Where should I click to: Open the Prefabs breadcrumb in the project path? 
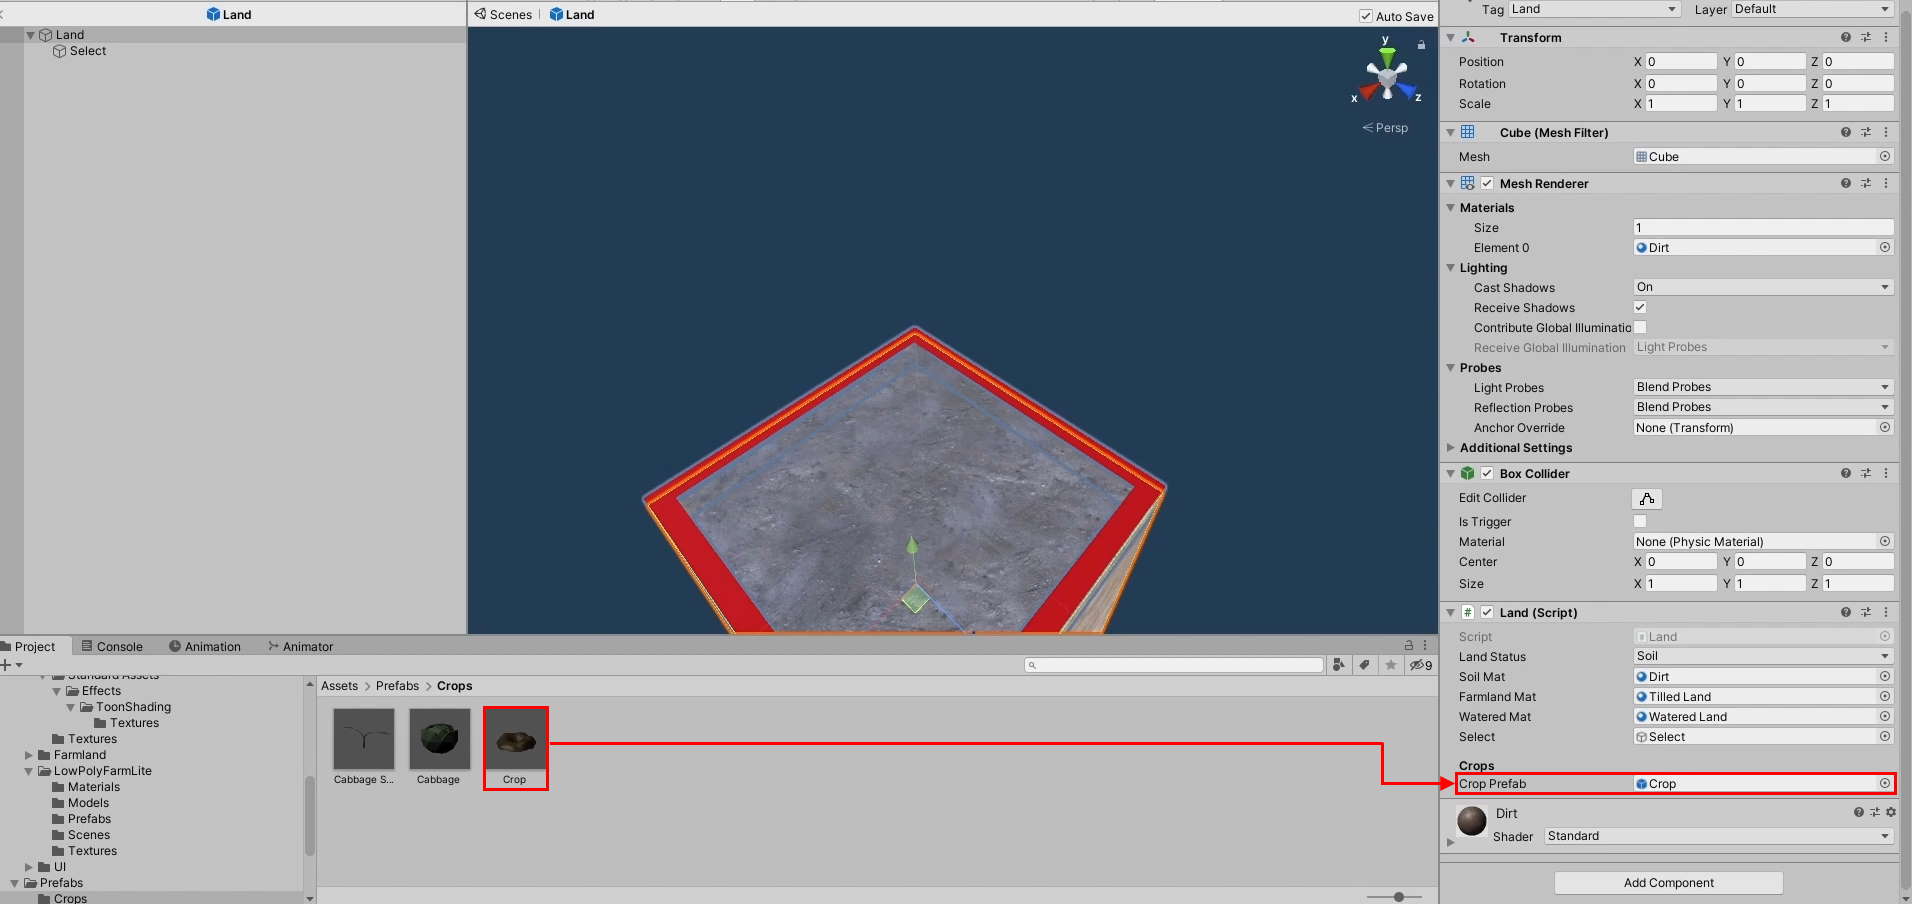pyautogui.click(x=397, y=686)
